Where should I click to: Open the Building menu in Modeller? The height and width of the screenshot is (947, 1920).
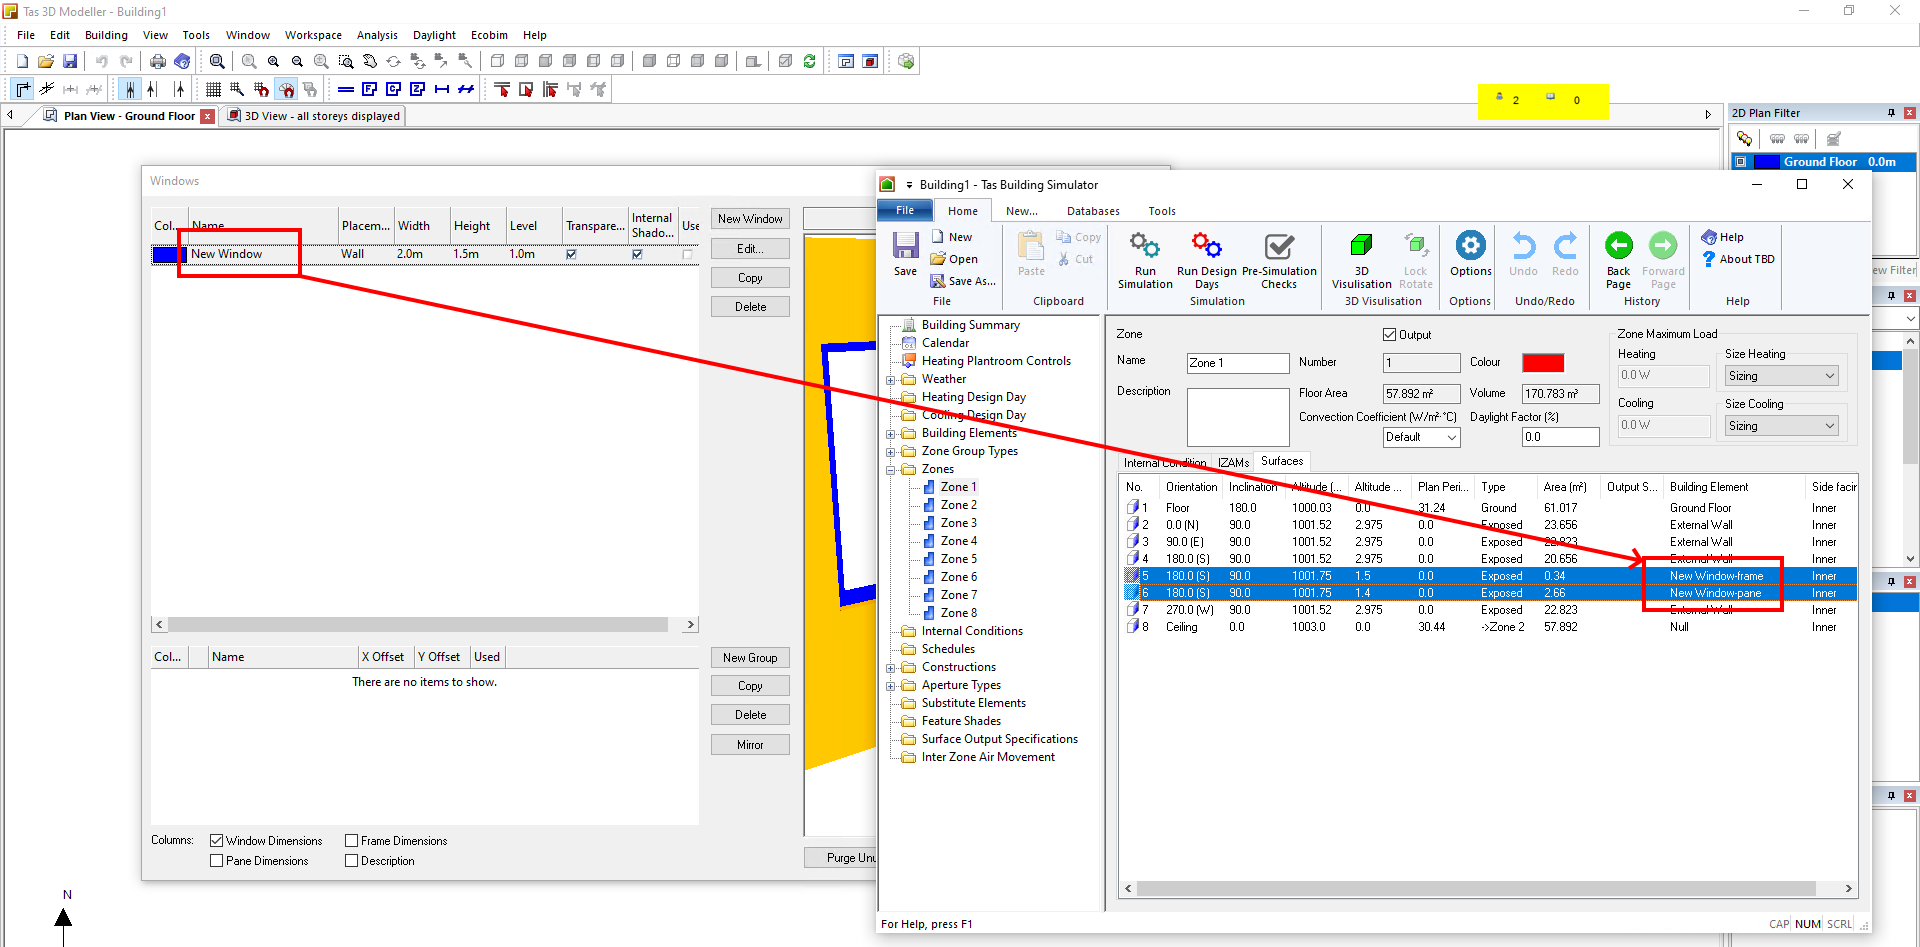click(x=106, y=35)
